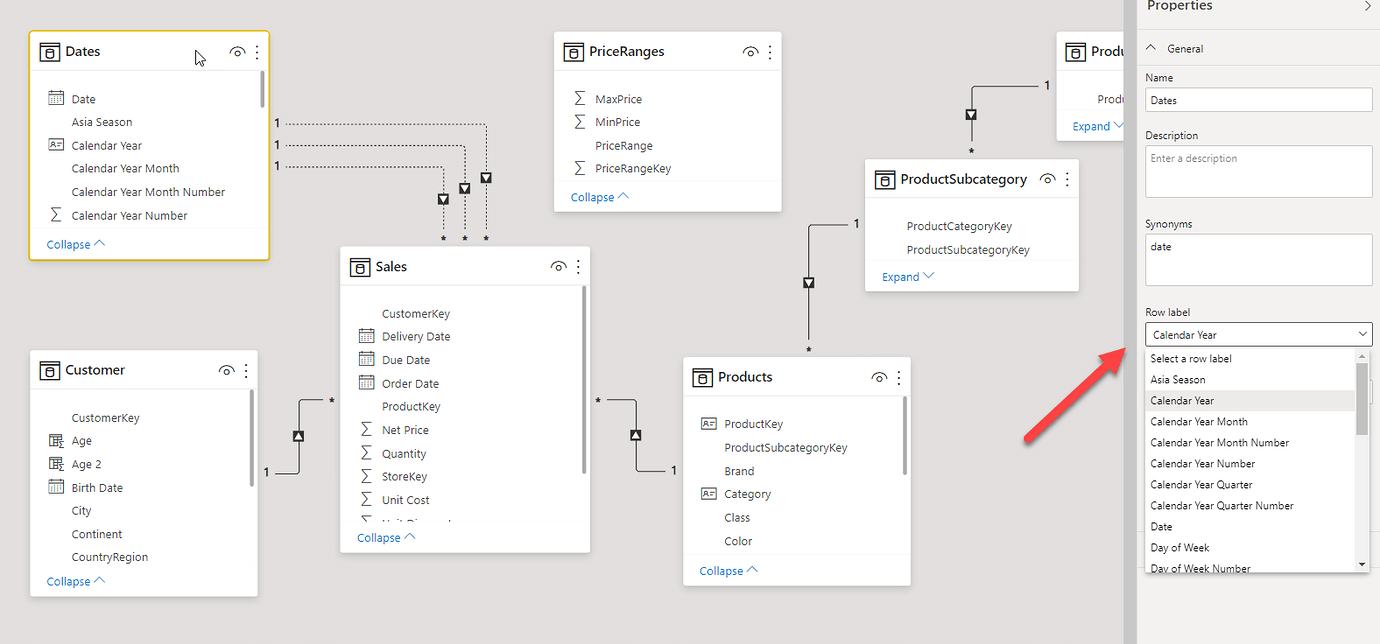Hide the Sales table using its eye icon
The width and height of the screenshot is (1380, 644).
point(558,266)
